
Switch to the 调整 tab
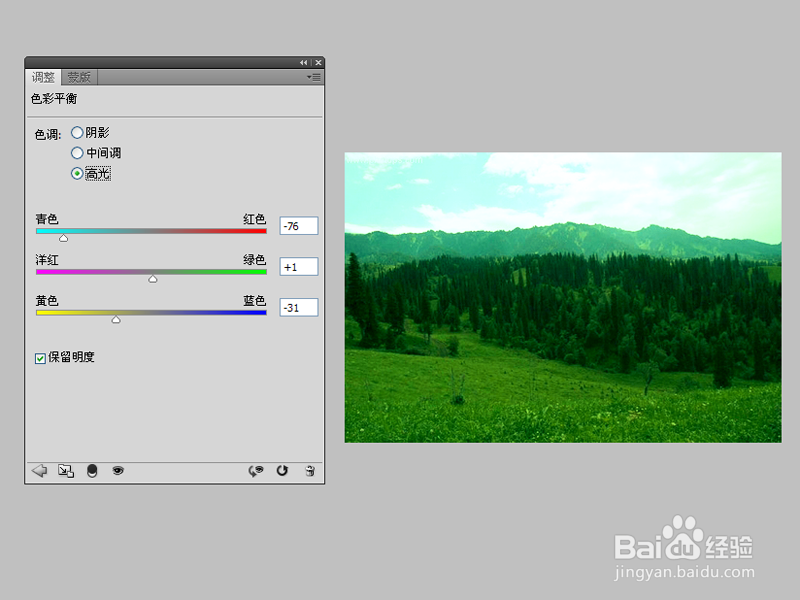point(43,77)
